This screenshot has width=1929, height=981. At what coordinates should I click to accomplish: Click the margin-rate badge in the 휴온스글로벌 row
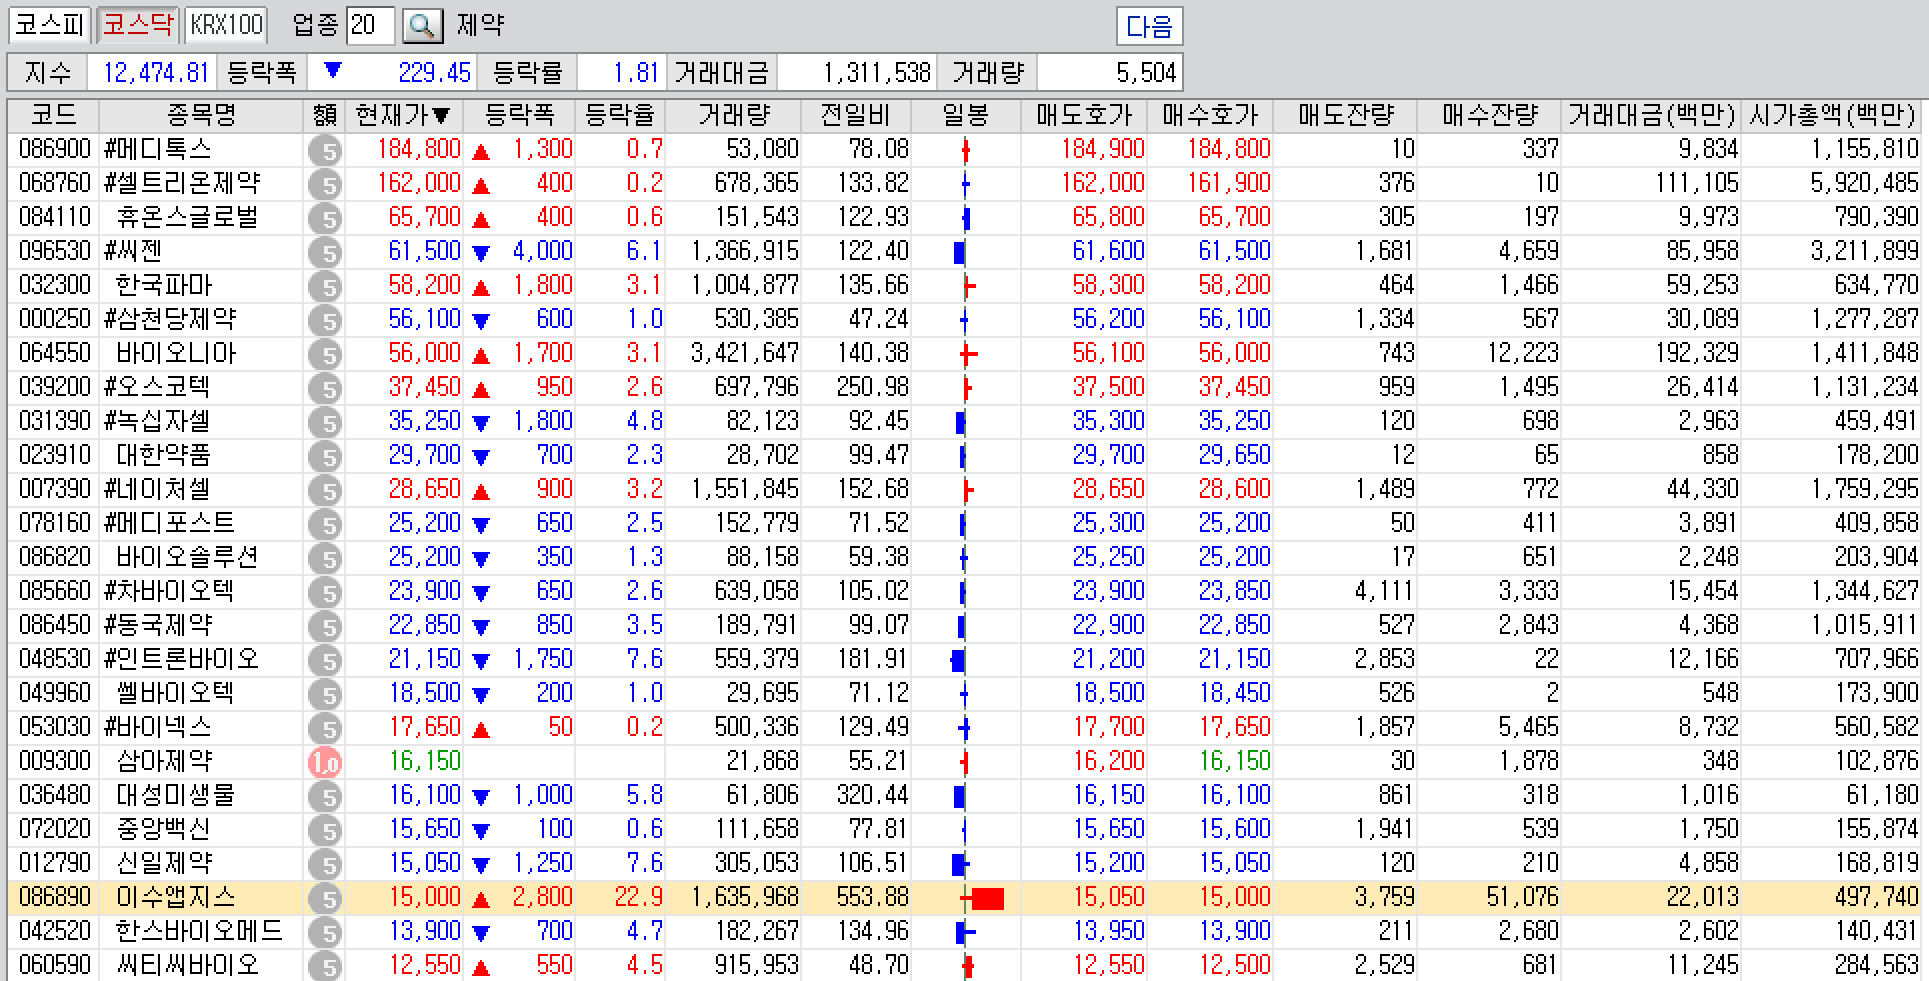[x=325, y=220]
